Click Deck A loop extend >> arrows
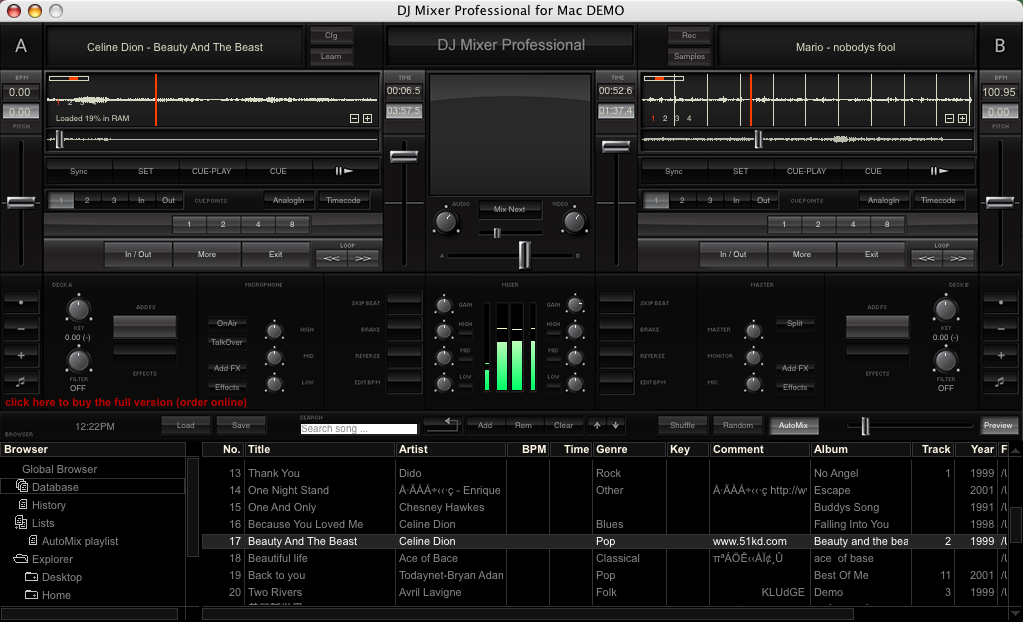 pyautogui.click(x=363, y=258)
